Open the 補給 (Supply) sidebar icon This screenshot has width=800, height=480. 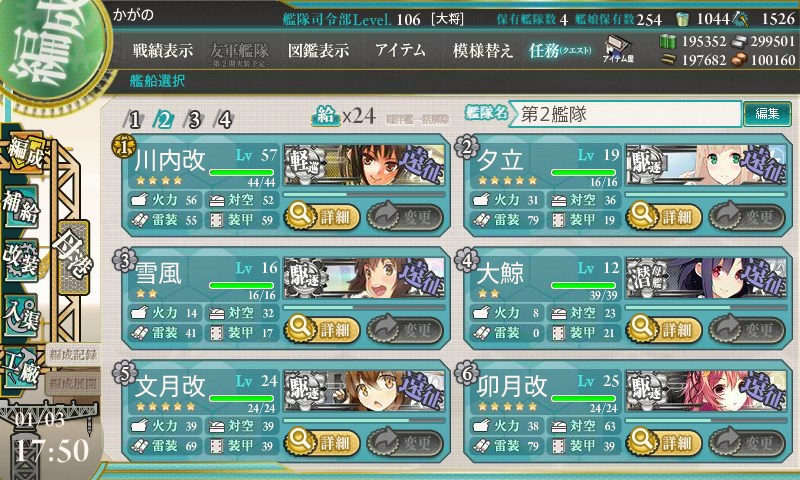click(21, 206)
